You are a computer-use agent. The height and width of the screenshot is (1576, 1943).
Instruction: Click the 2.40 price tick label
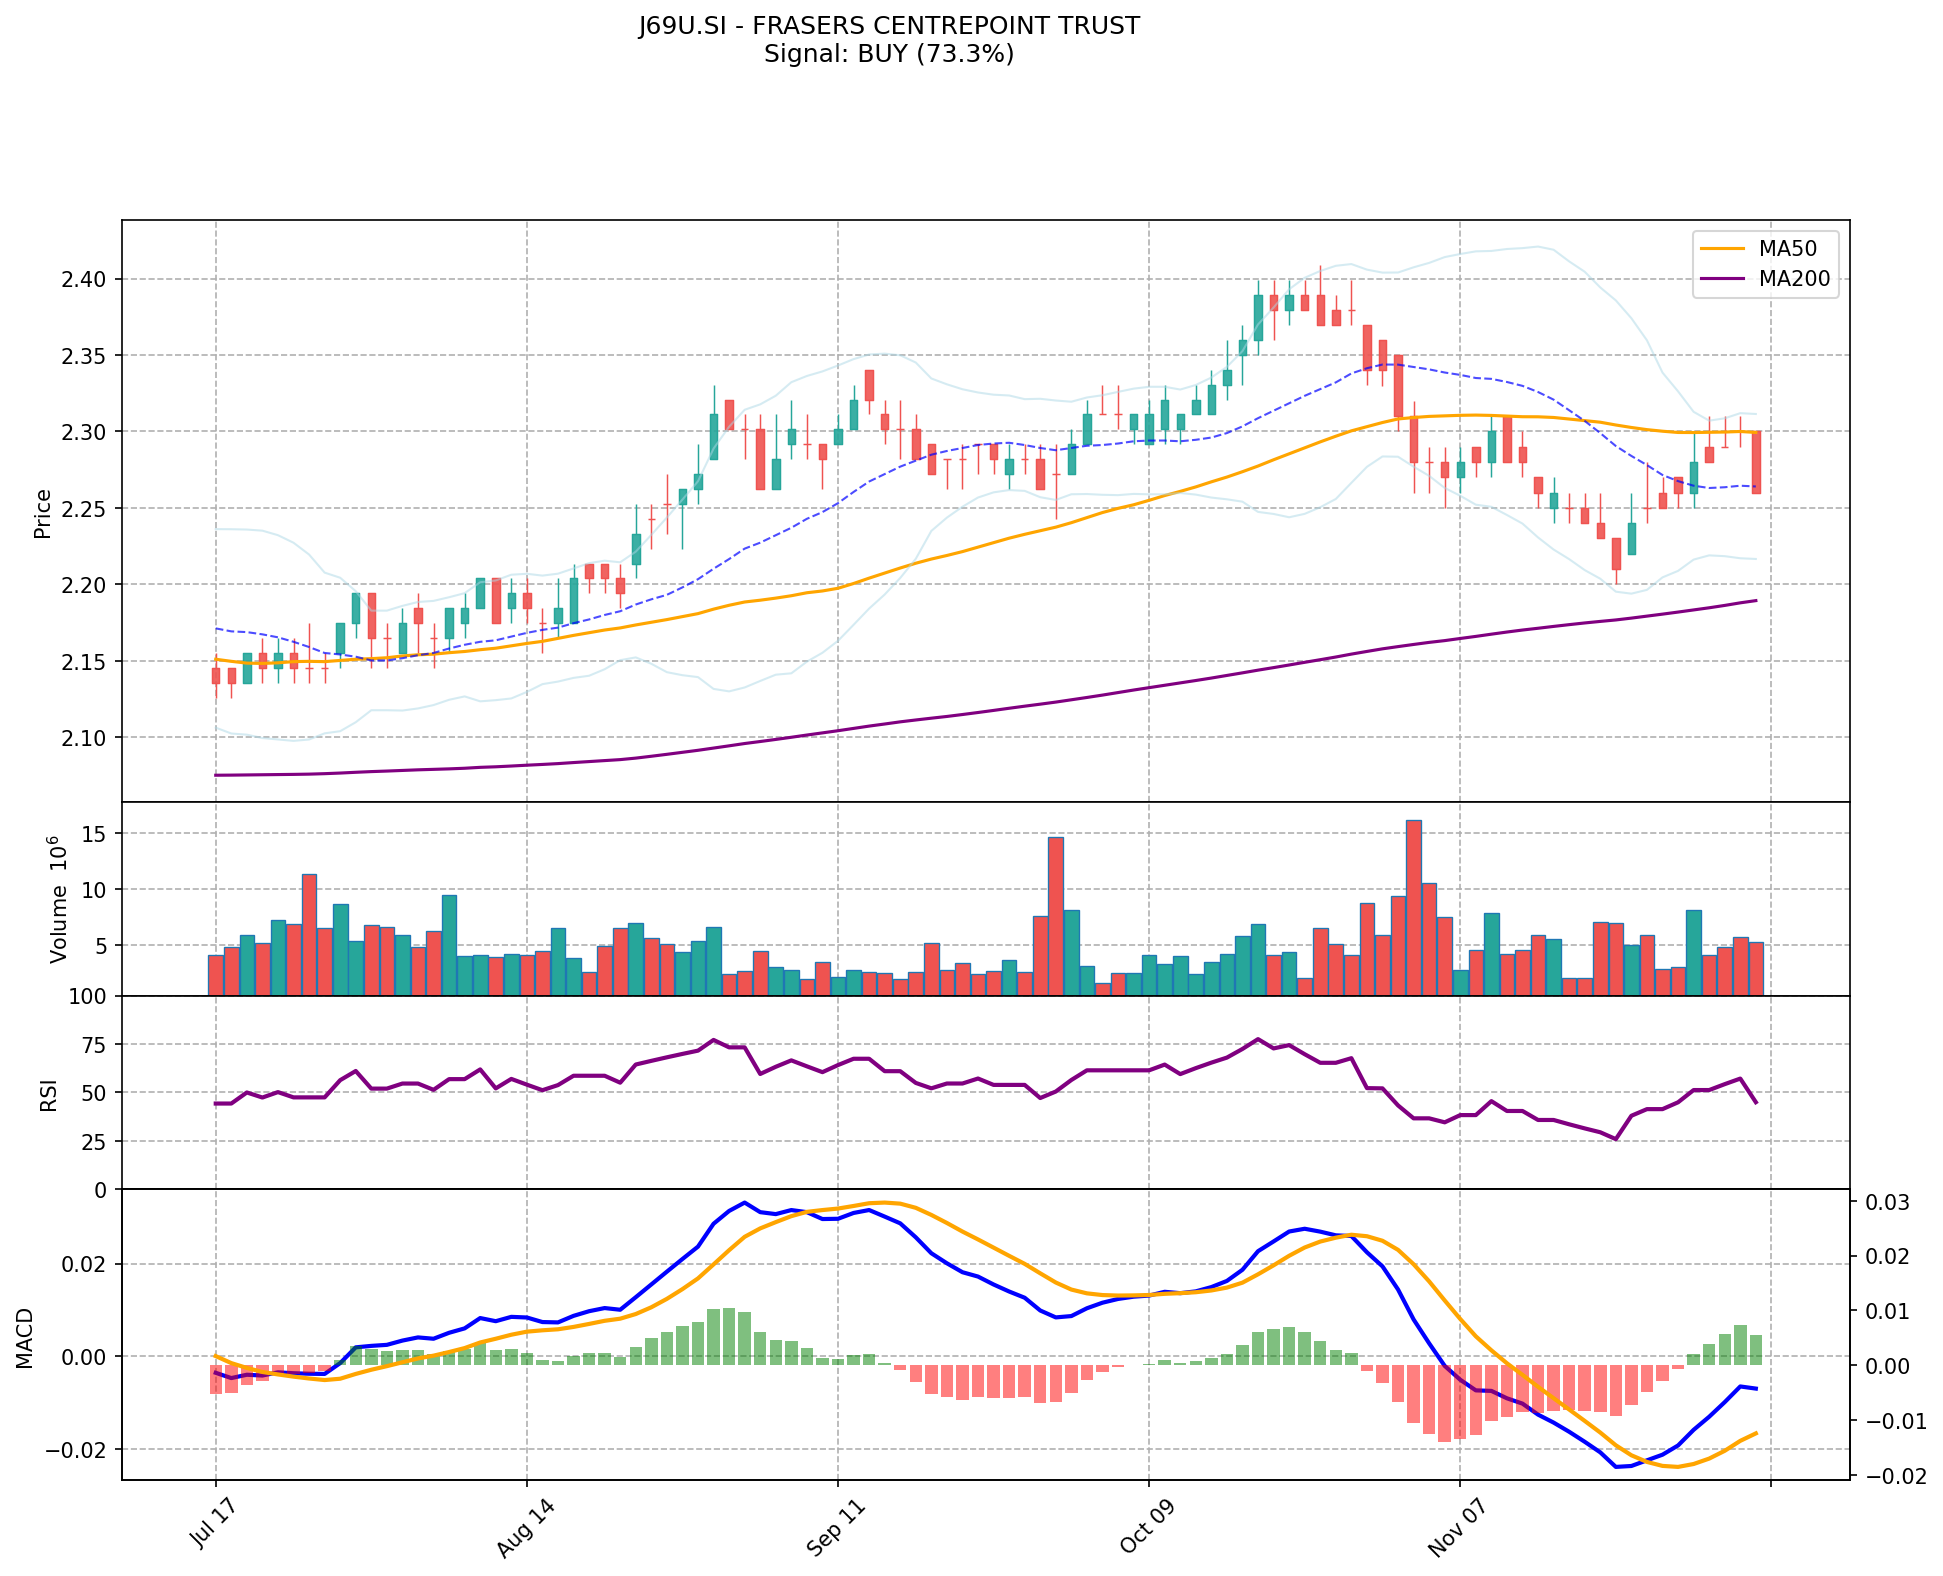(x=83, y=279)
